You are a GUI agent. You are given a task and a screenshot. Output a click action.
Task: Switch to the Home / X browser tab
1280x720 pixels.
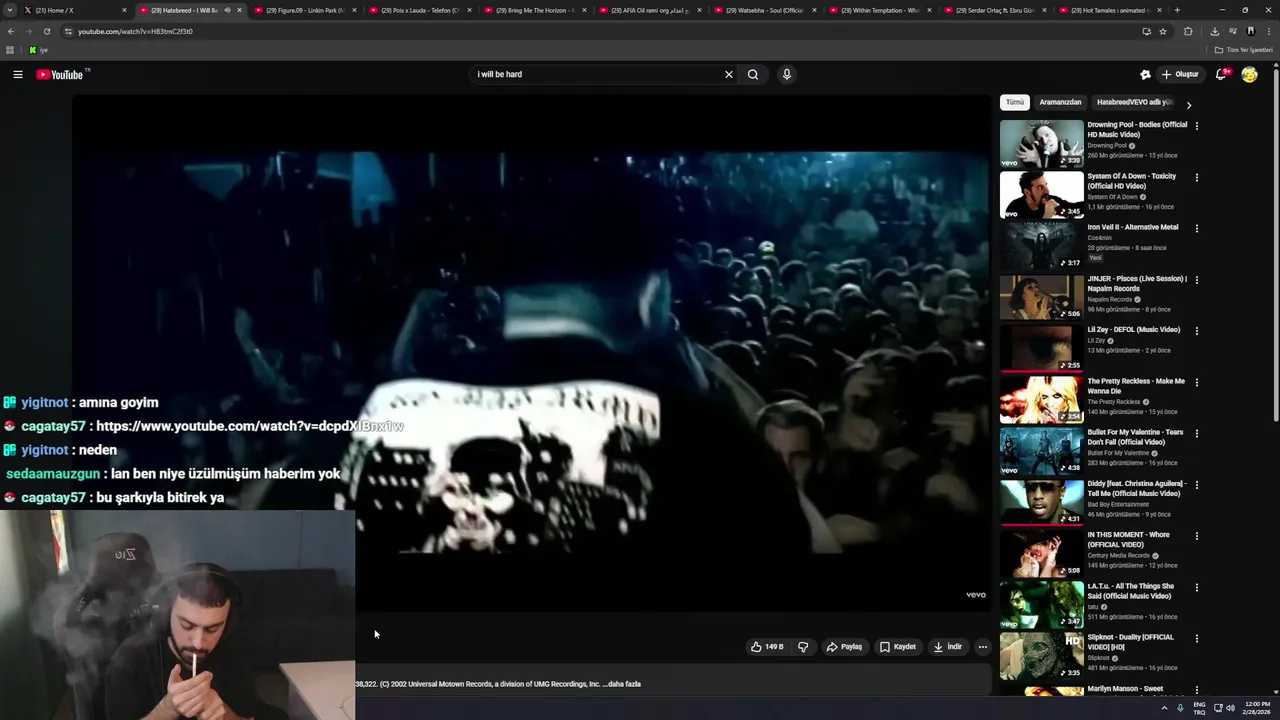(x=75, y=10)
